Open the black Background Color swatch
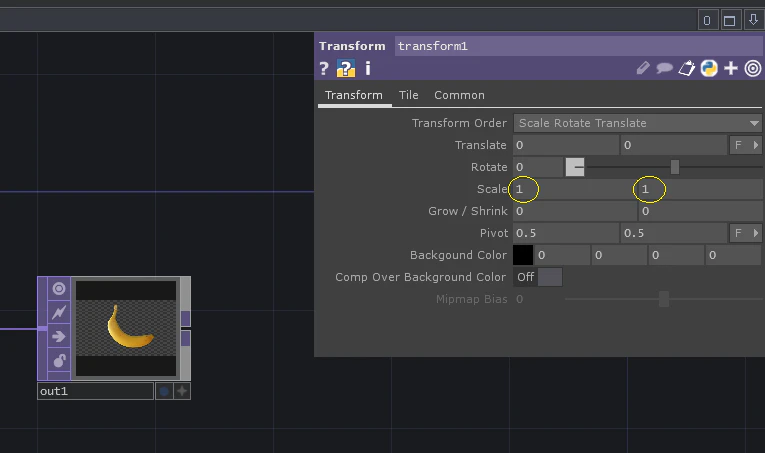The height and width of the screenshot is (453, 765). 523,255
